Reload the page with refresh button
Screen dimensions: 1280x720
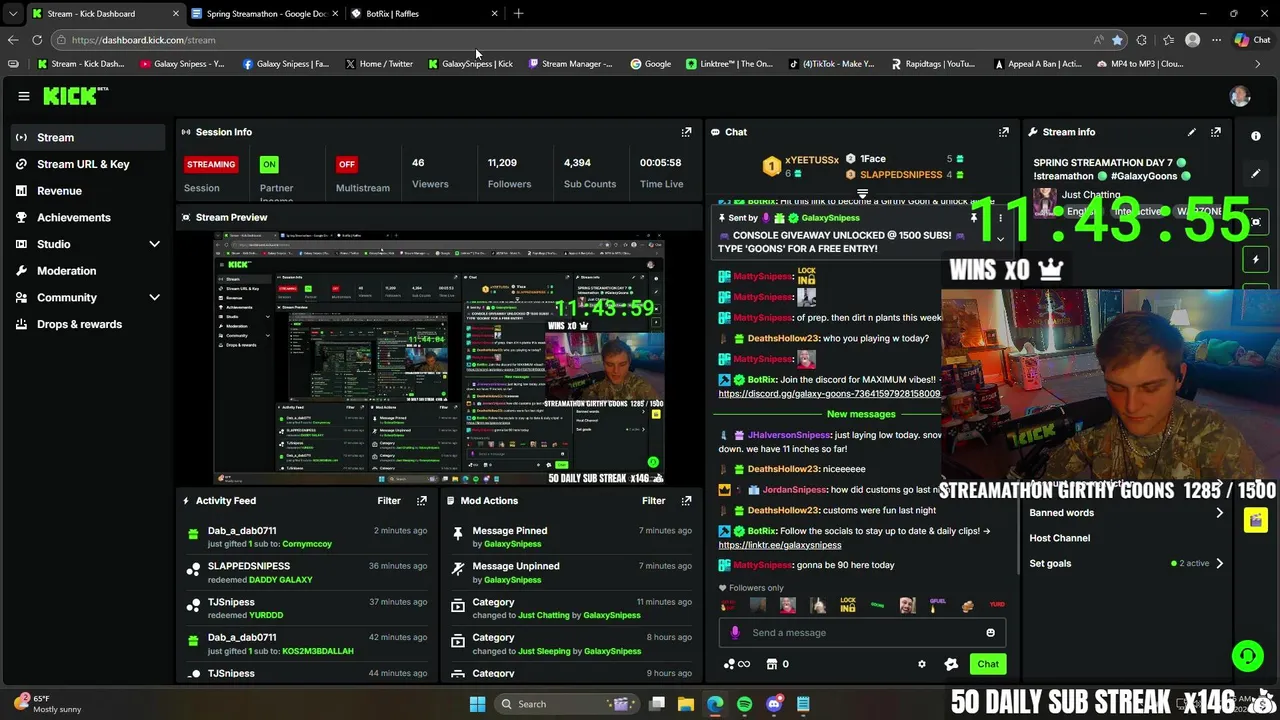tap(37, 40)
